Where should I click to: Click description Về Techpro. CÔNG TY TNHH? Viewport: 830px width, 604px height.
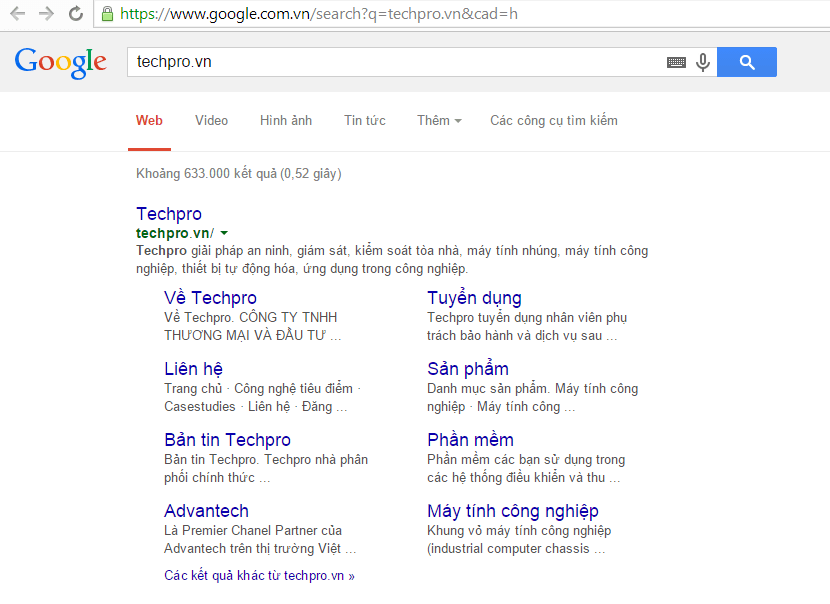253,327
